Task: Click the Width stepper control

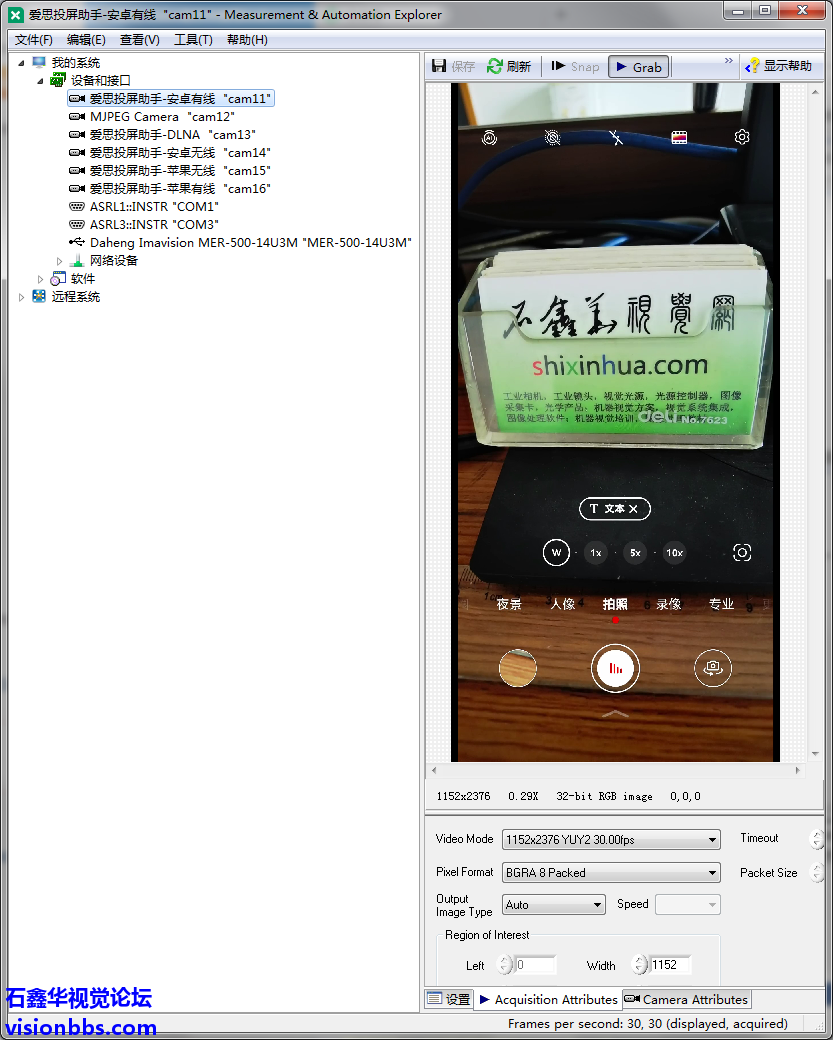Action: point(639,965)
